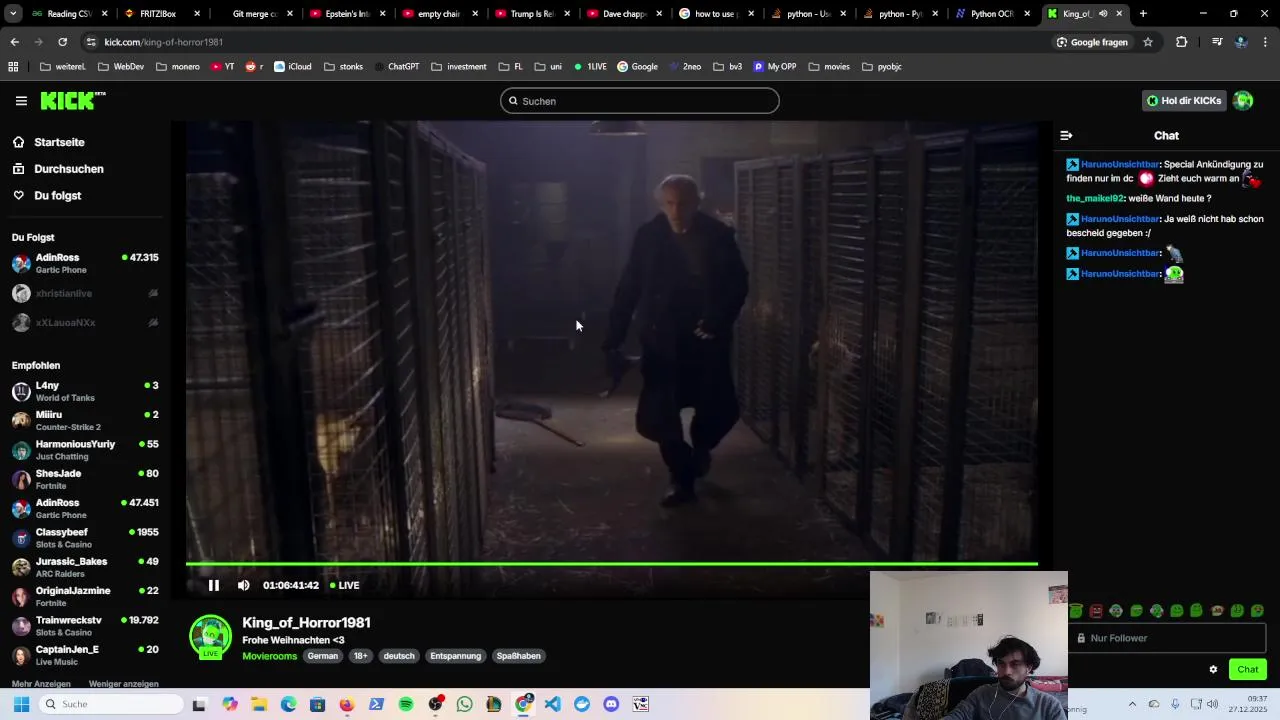Click the Movierooms category link
The height and width of the screenshot is (720, 1280).
(270, 656)
